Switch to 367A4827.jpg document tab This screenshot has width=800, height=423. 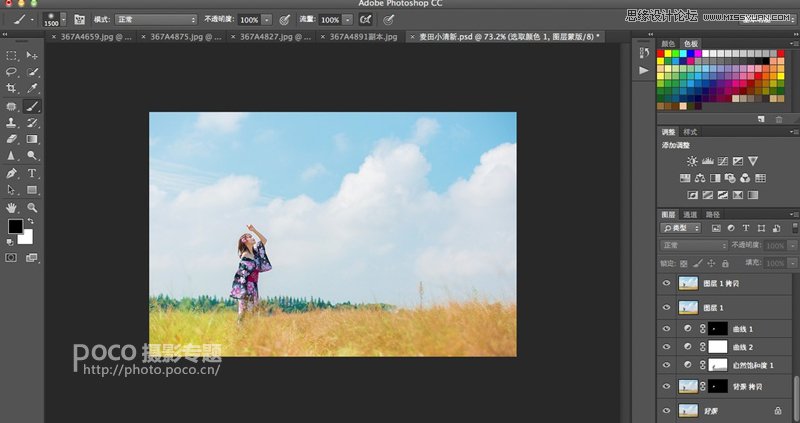pos(275,37)
